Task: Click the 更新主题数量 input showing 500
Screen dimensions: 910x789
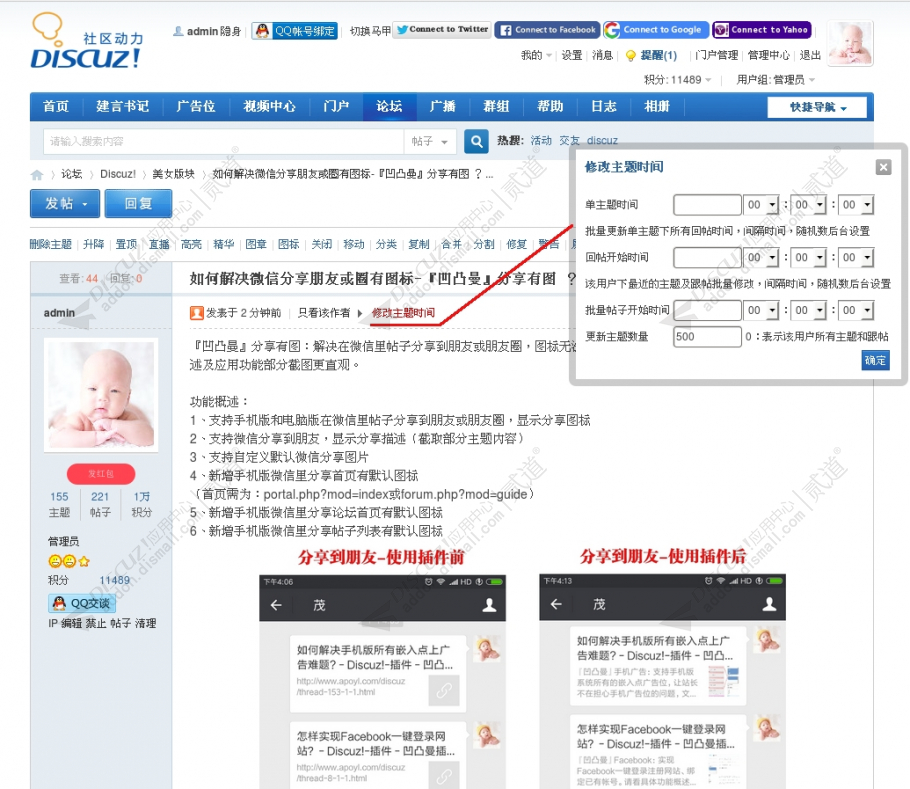Action: click(x=705, y=337)
